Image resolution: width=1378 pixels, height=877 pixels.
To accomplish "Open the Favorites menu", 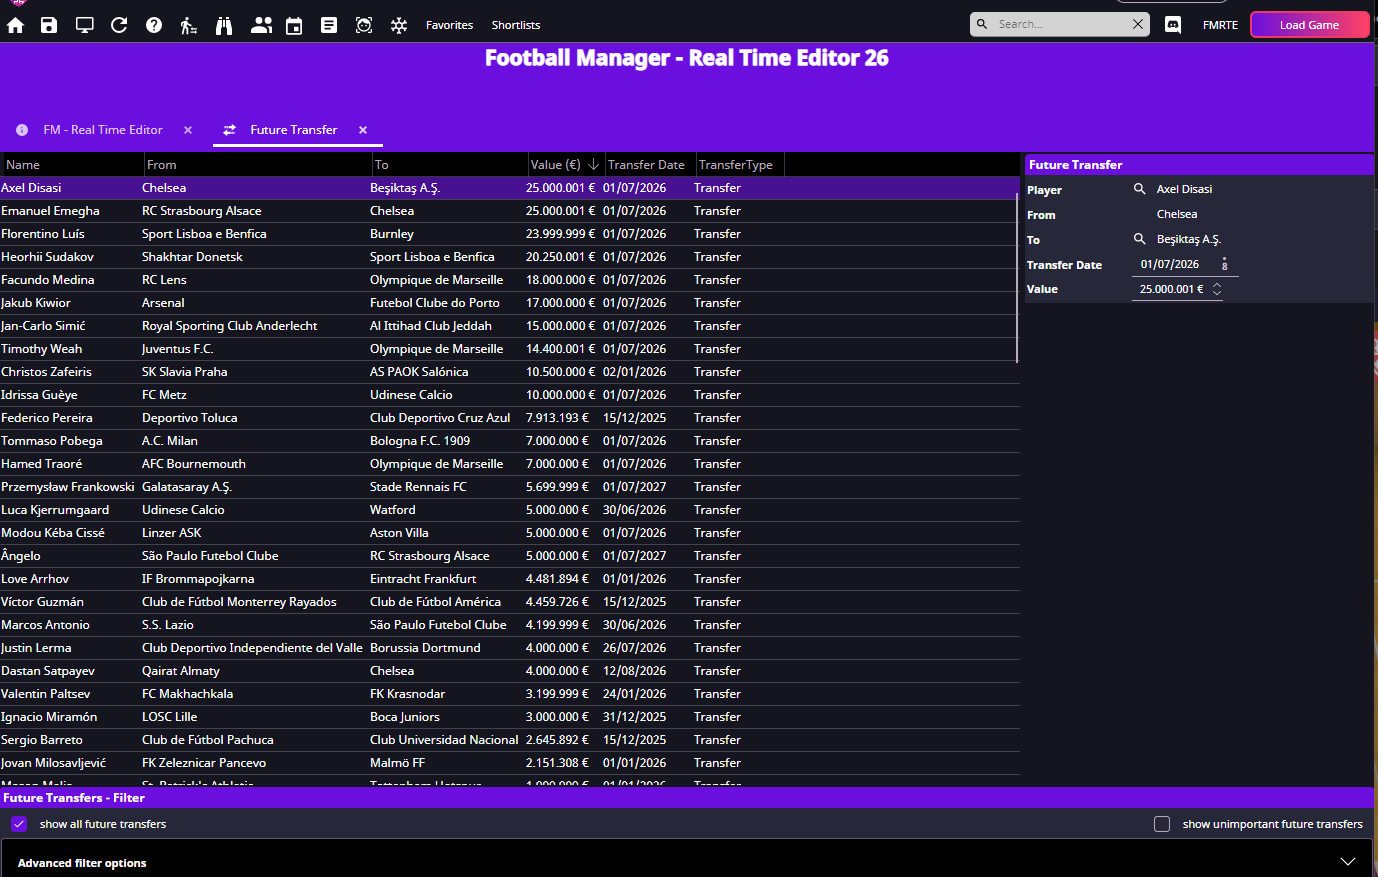I will click(x=449, y=25).
